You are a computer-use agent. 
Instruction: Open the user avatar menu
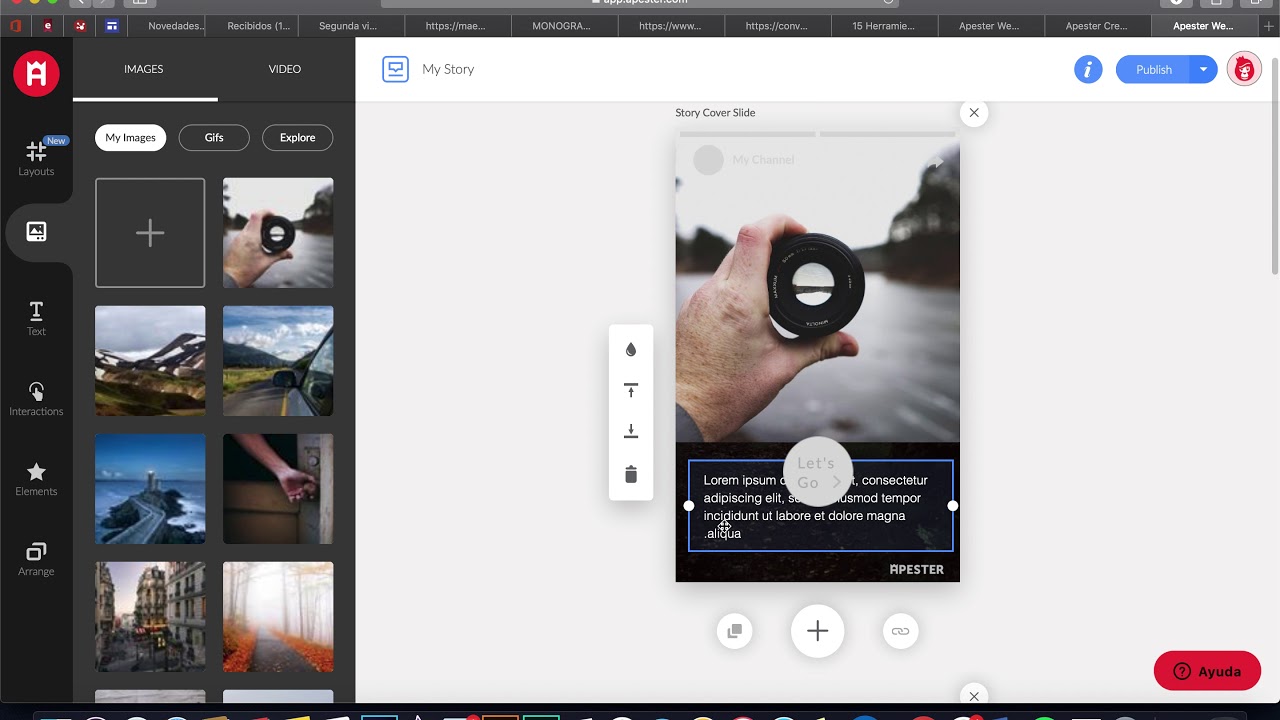coord(1244,69)
